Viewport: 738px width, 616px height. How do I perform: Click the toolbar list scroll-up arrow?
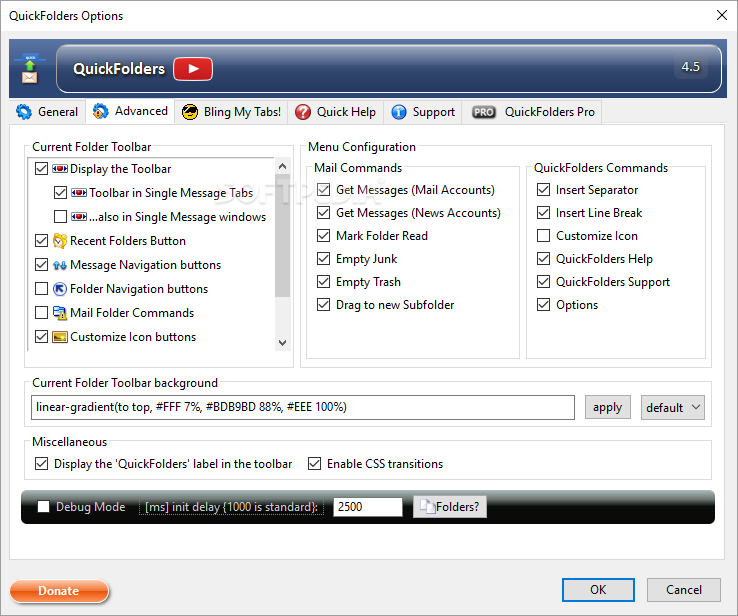(282, 166)
